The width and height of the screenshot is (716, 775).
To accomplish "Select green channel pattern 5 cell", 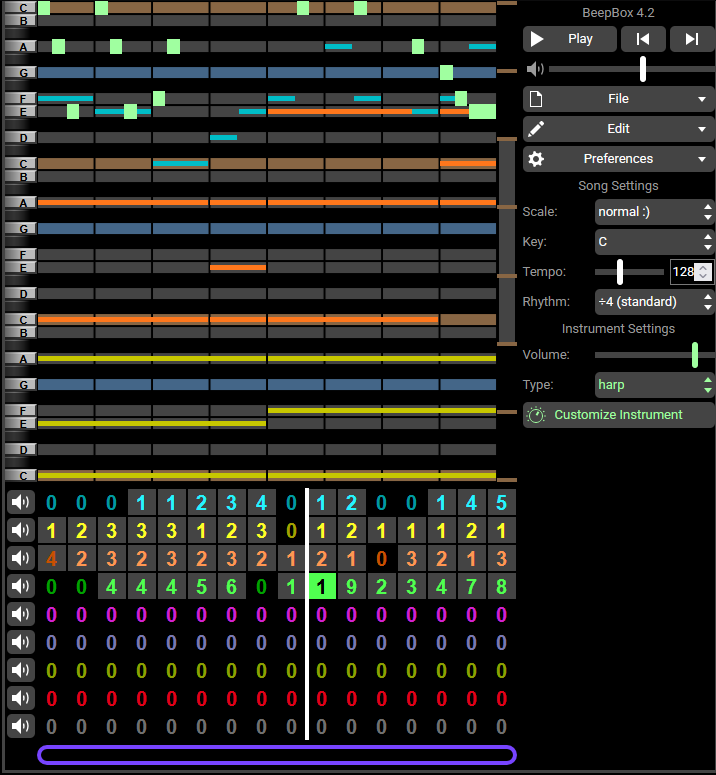I will pos(201,587).
